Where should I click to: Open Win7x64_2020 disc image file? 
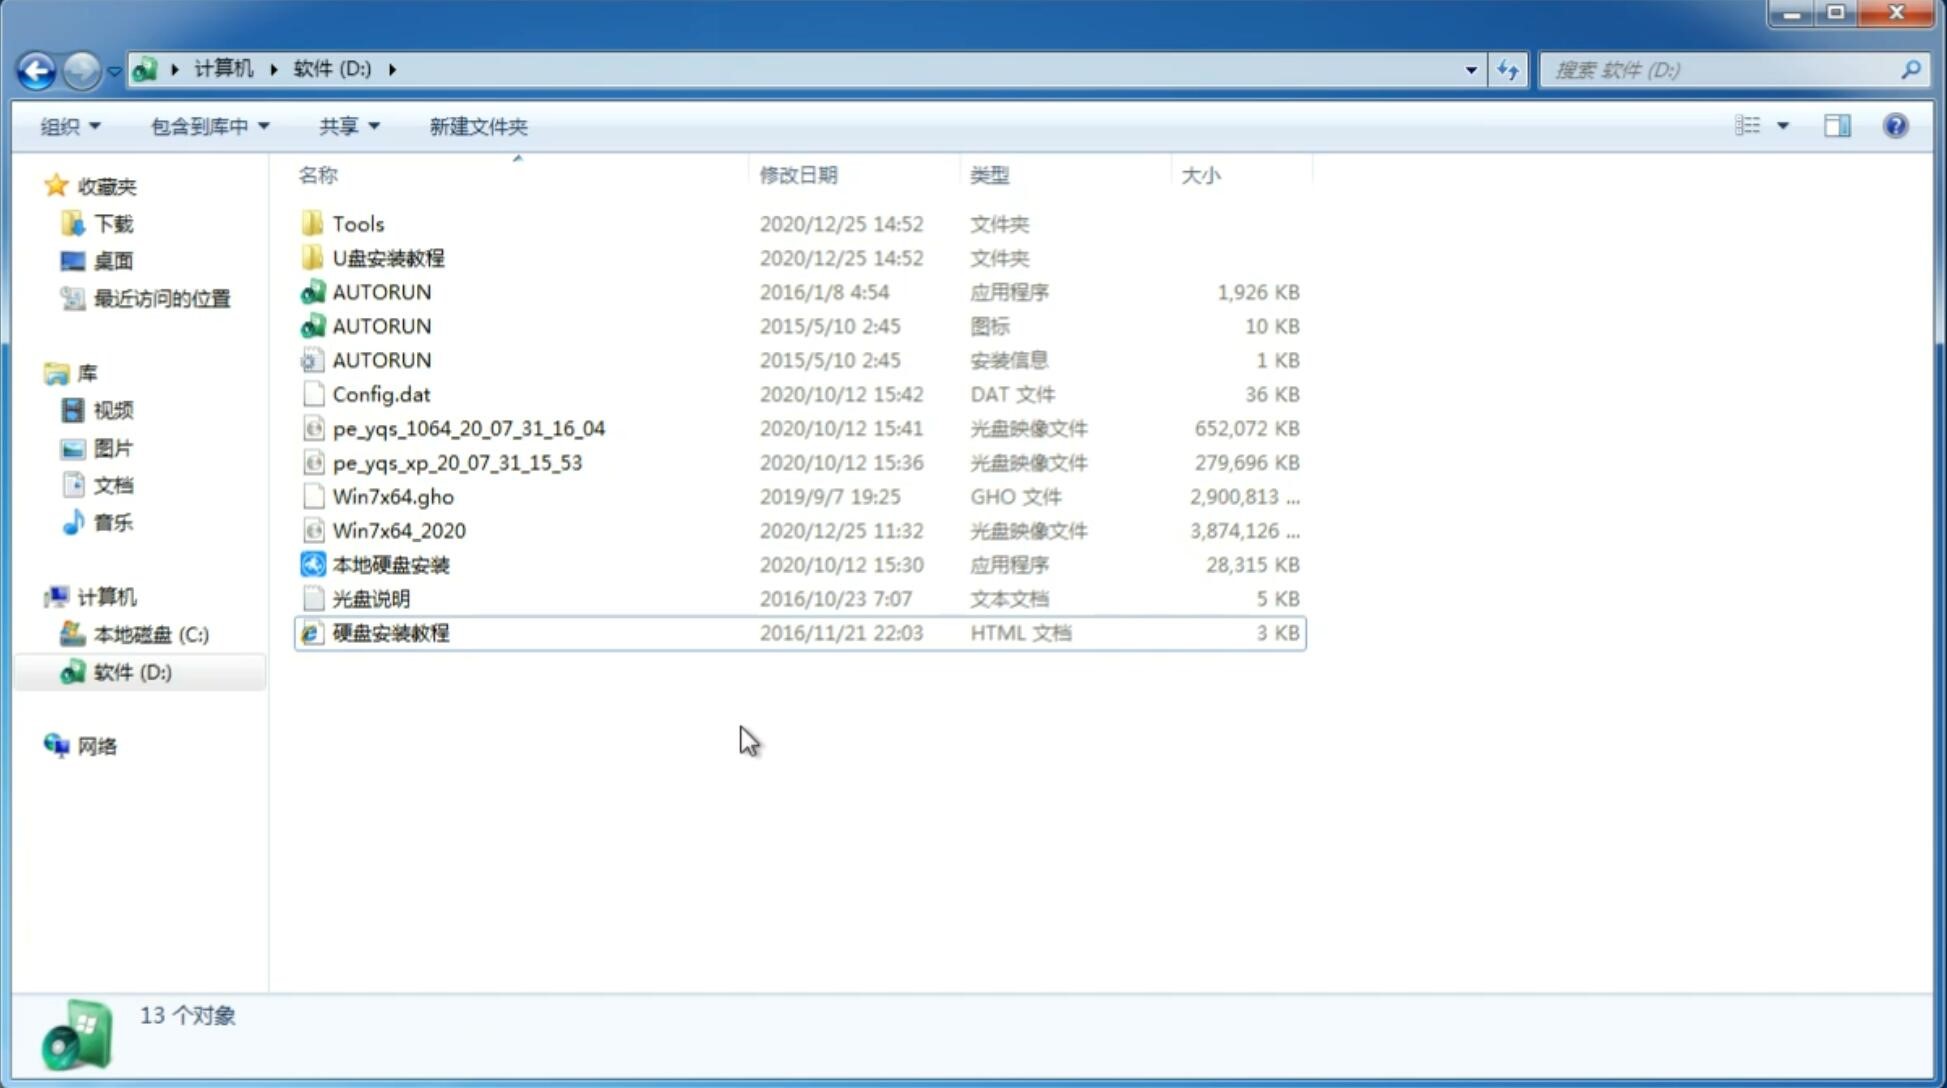click(x=398, y=531)
